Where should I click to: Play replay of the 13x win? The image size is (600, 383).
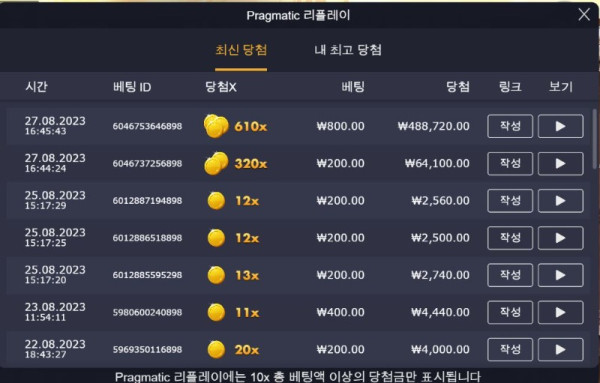(561, 275)
